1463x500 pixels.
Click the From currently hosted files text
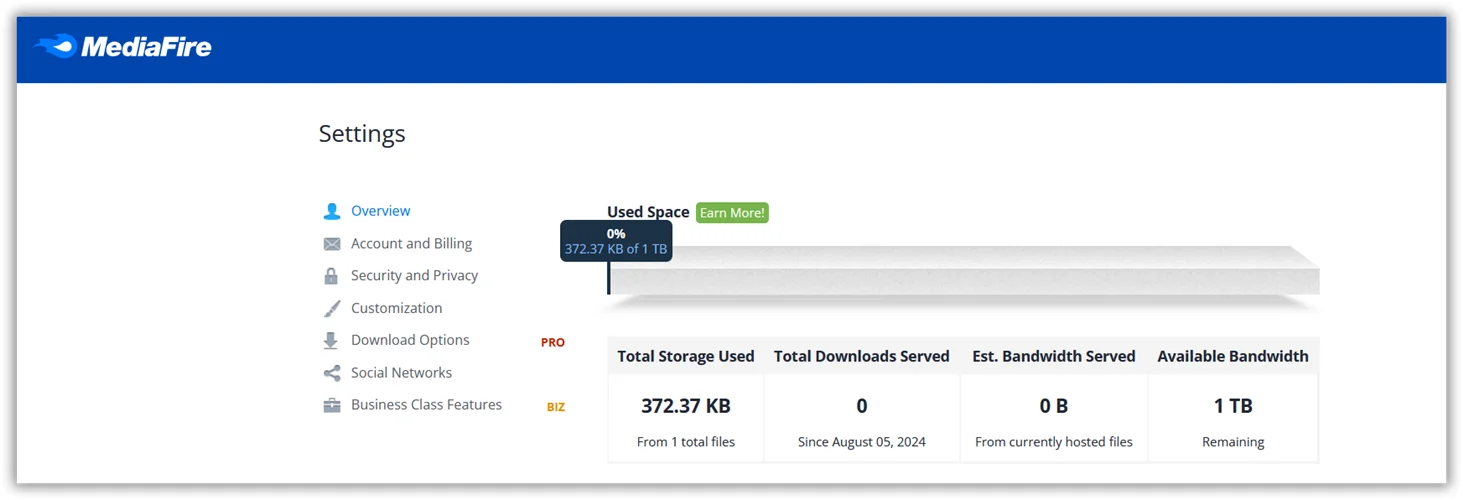pyautogui.click(x=1054, y=442)
